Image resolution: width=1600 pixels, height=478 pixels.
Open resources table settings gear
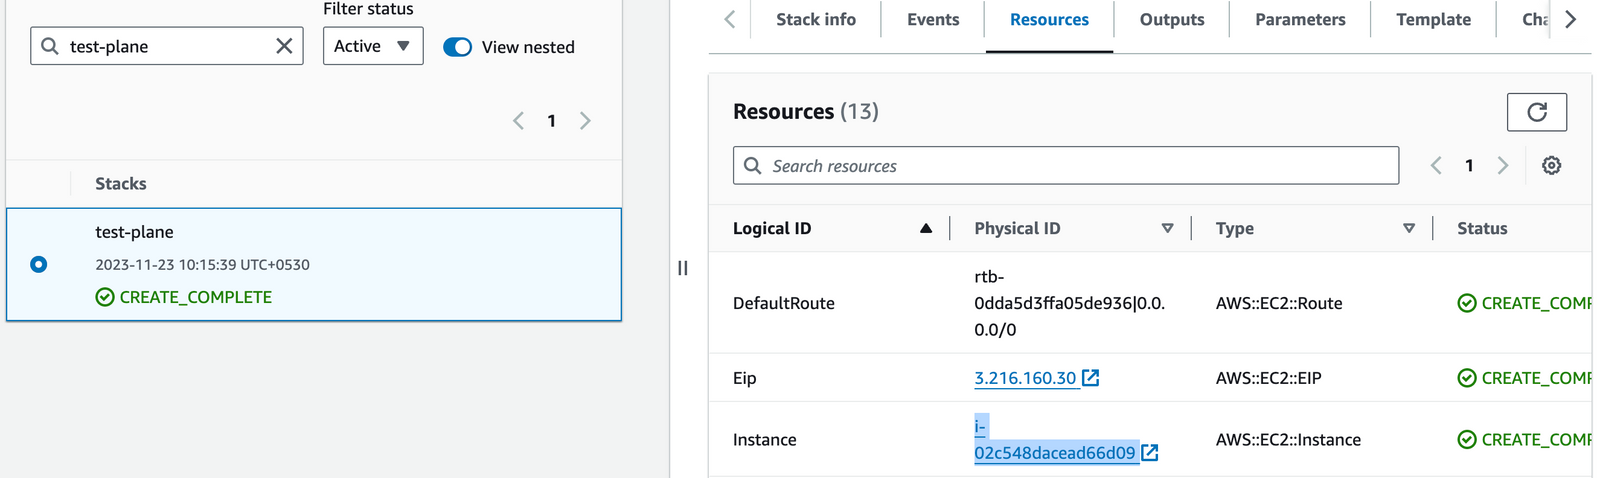point(1551,166)
